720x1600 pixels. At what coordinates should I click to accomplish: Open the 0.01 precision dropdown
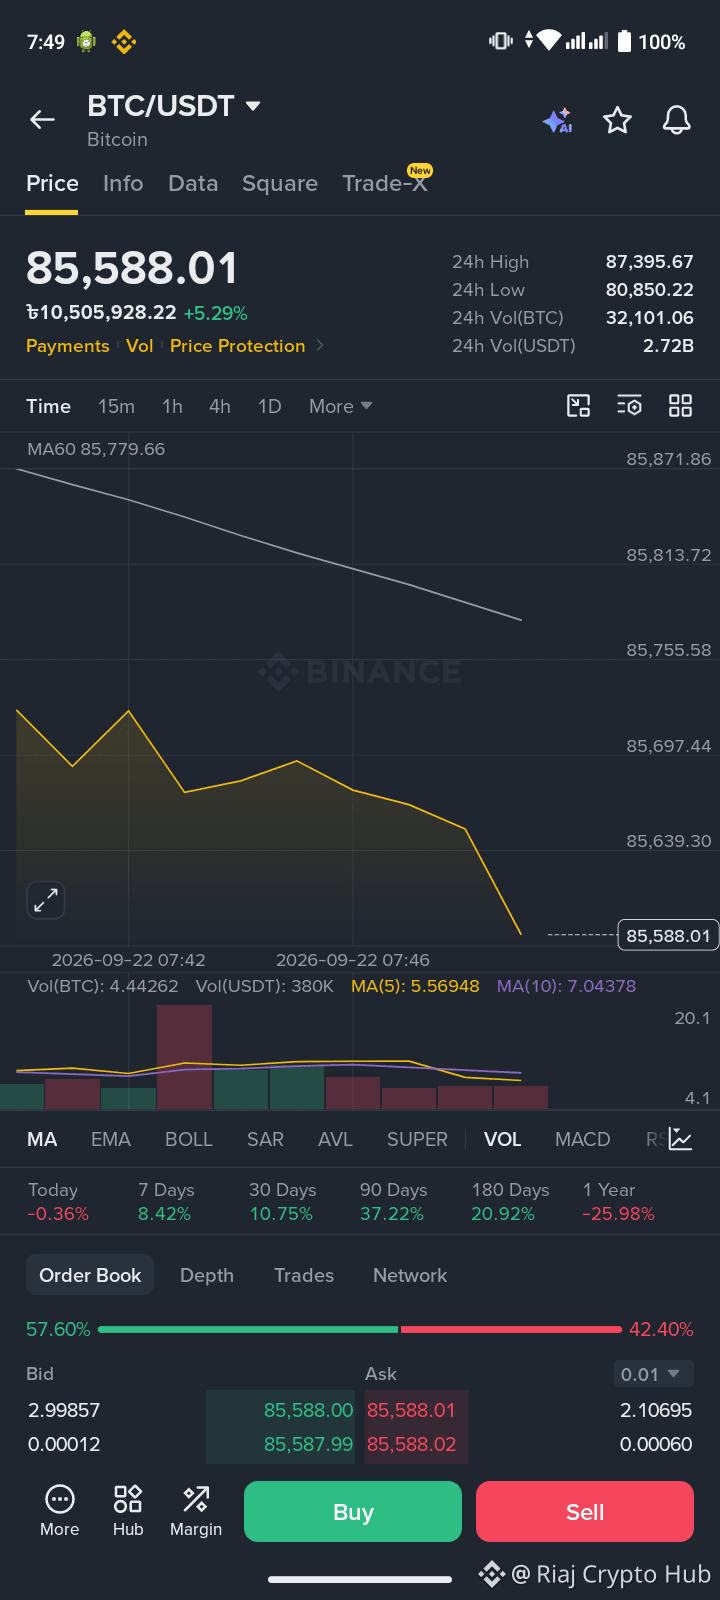click(653, 1374)
